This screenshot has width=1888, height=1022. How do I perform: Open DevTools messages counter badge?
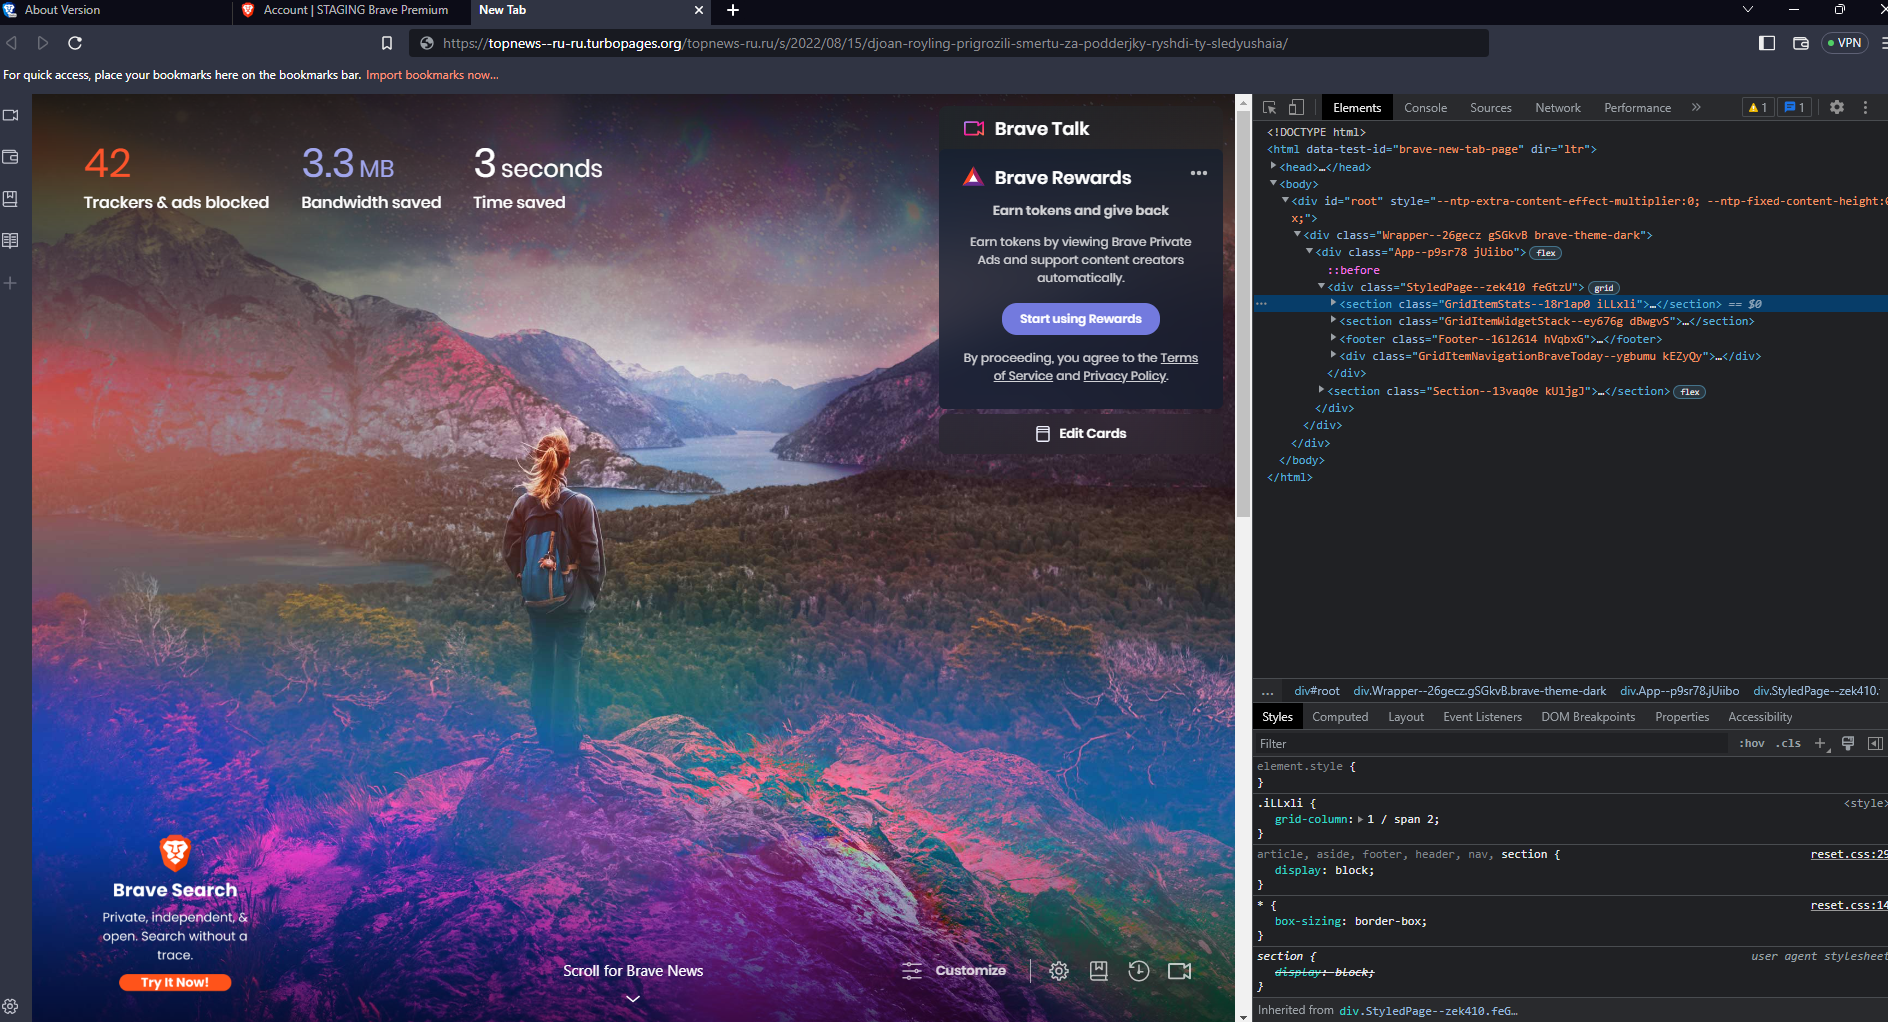(1795, 107)
